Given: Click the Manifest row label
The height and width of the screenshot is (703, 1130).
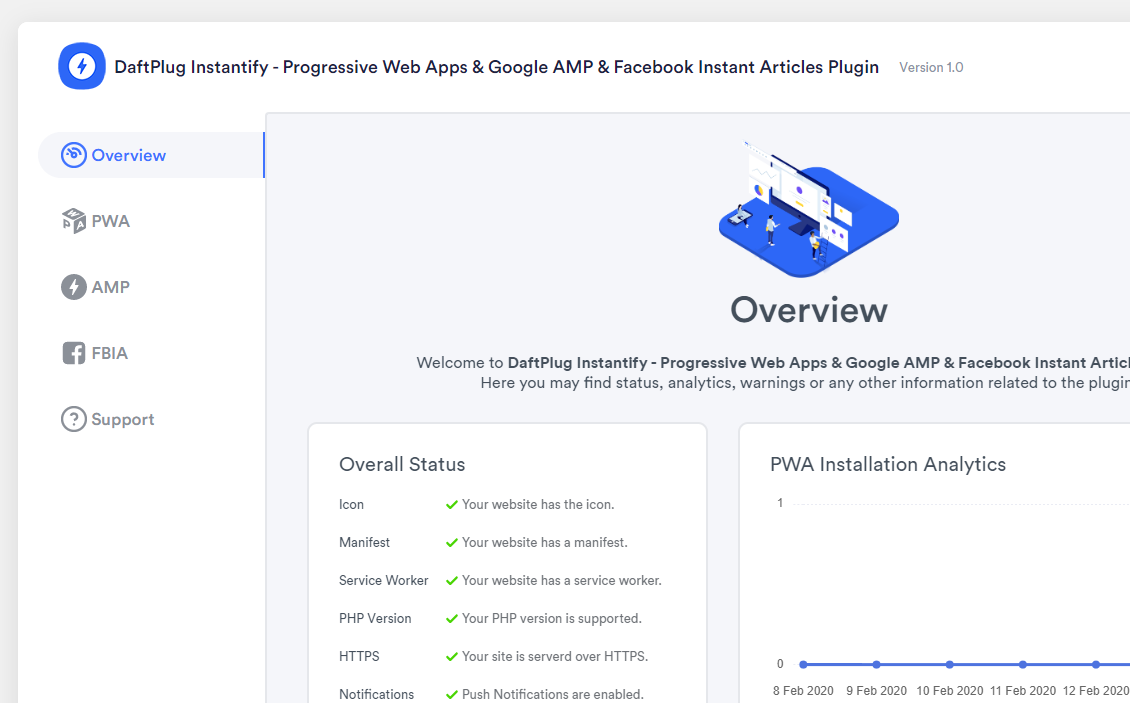Looking at the screenshot, I should tap(365, 542).
